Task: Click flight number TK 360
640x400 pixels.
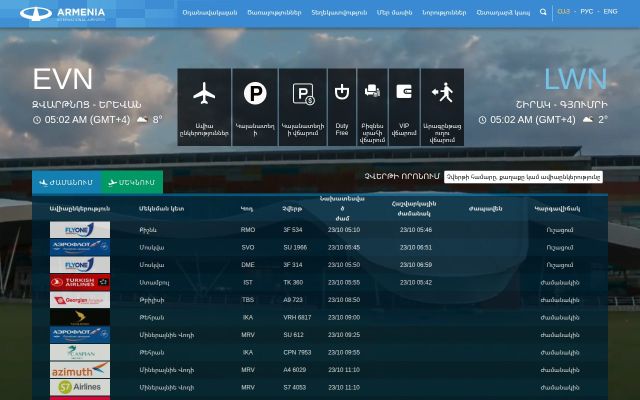Action: coord(293,282)
